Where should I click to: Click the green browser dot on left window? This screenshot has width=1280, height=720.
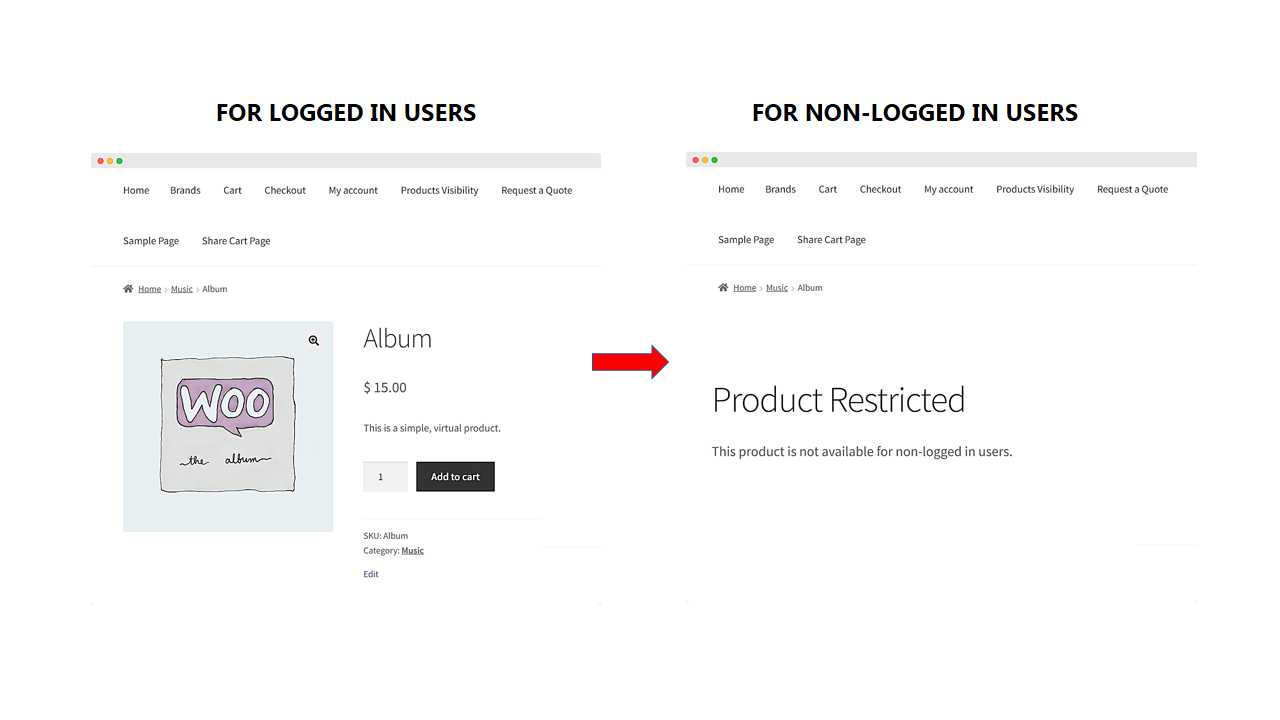point(120,160)
